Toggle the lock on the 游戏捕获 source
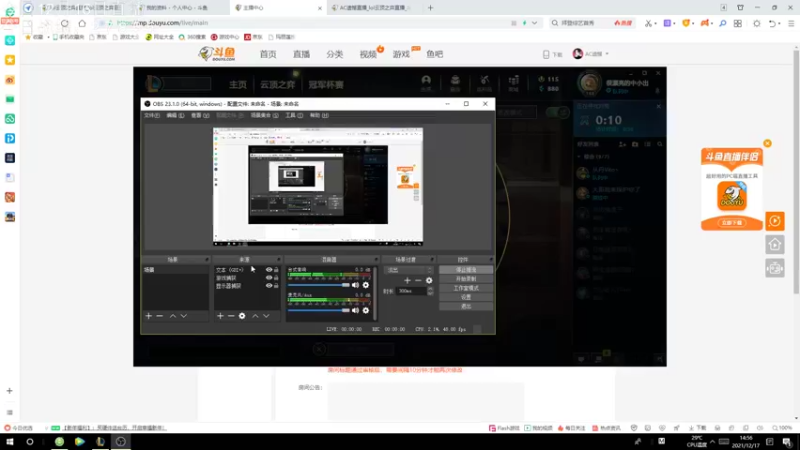Screen dimensions: 800x450 click(x=276, y=278)
